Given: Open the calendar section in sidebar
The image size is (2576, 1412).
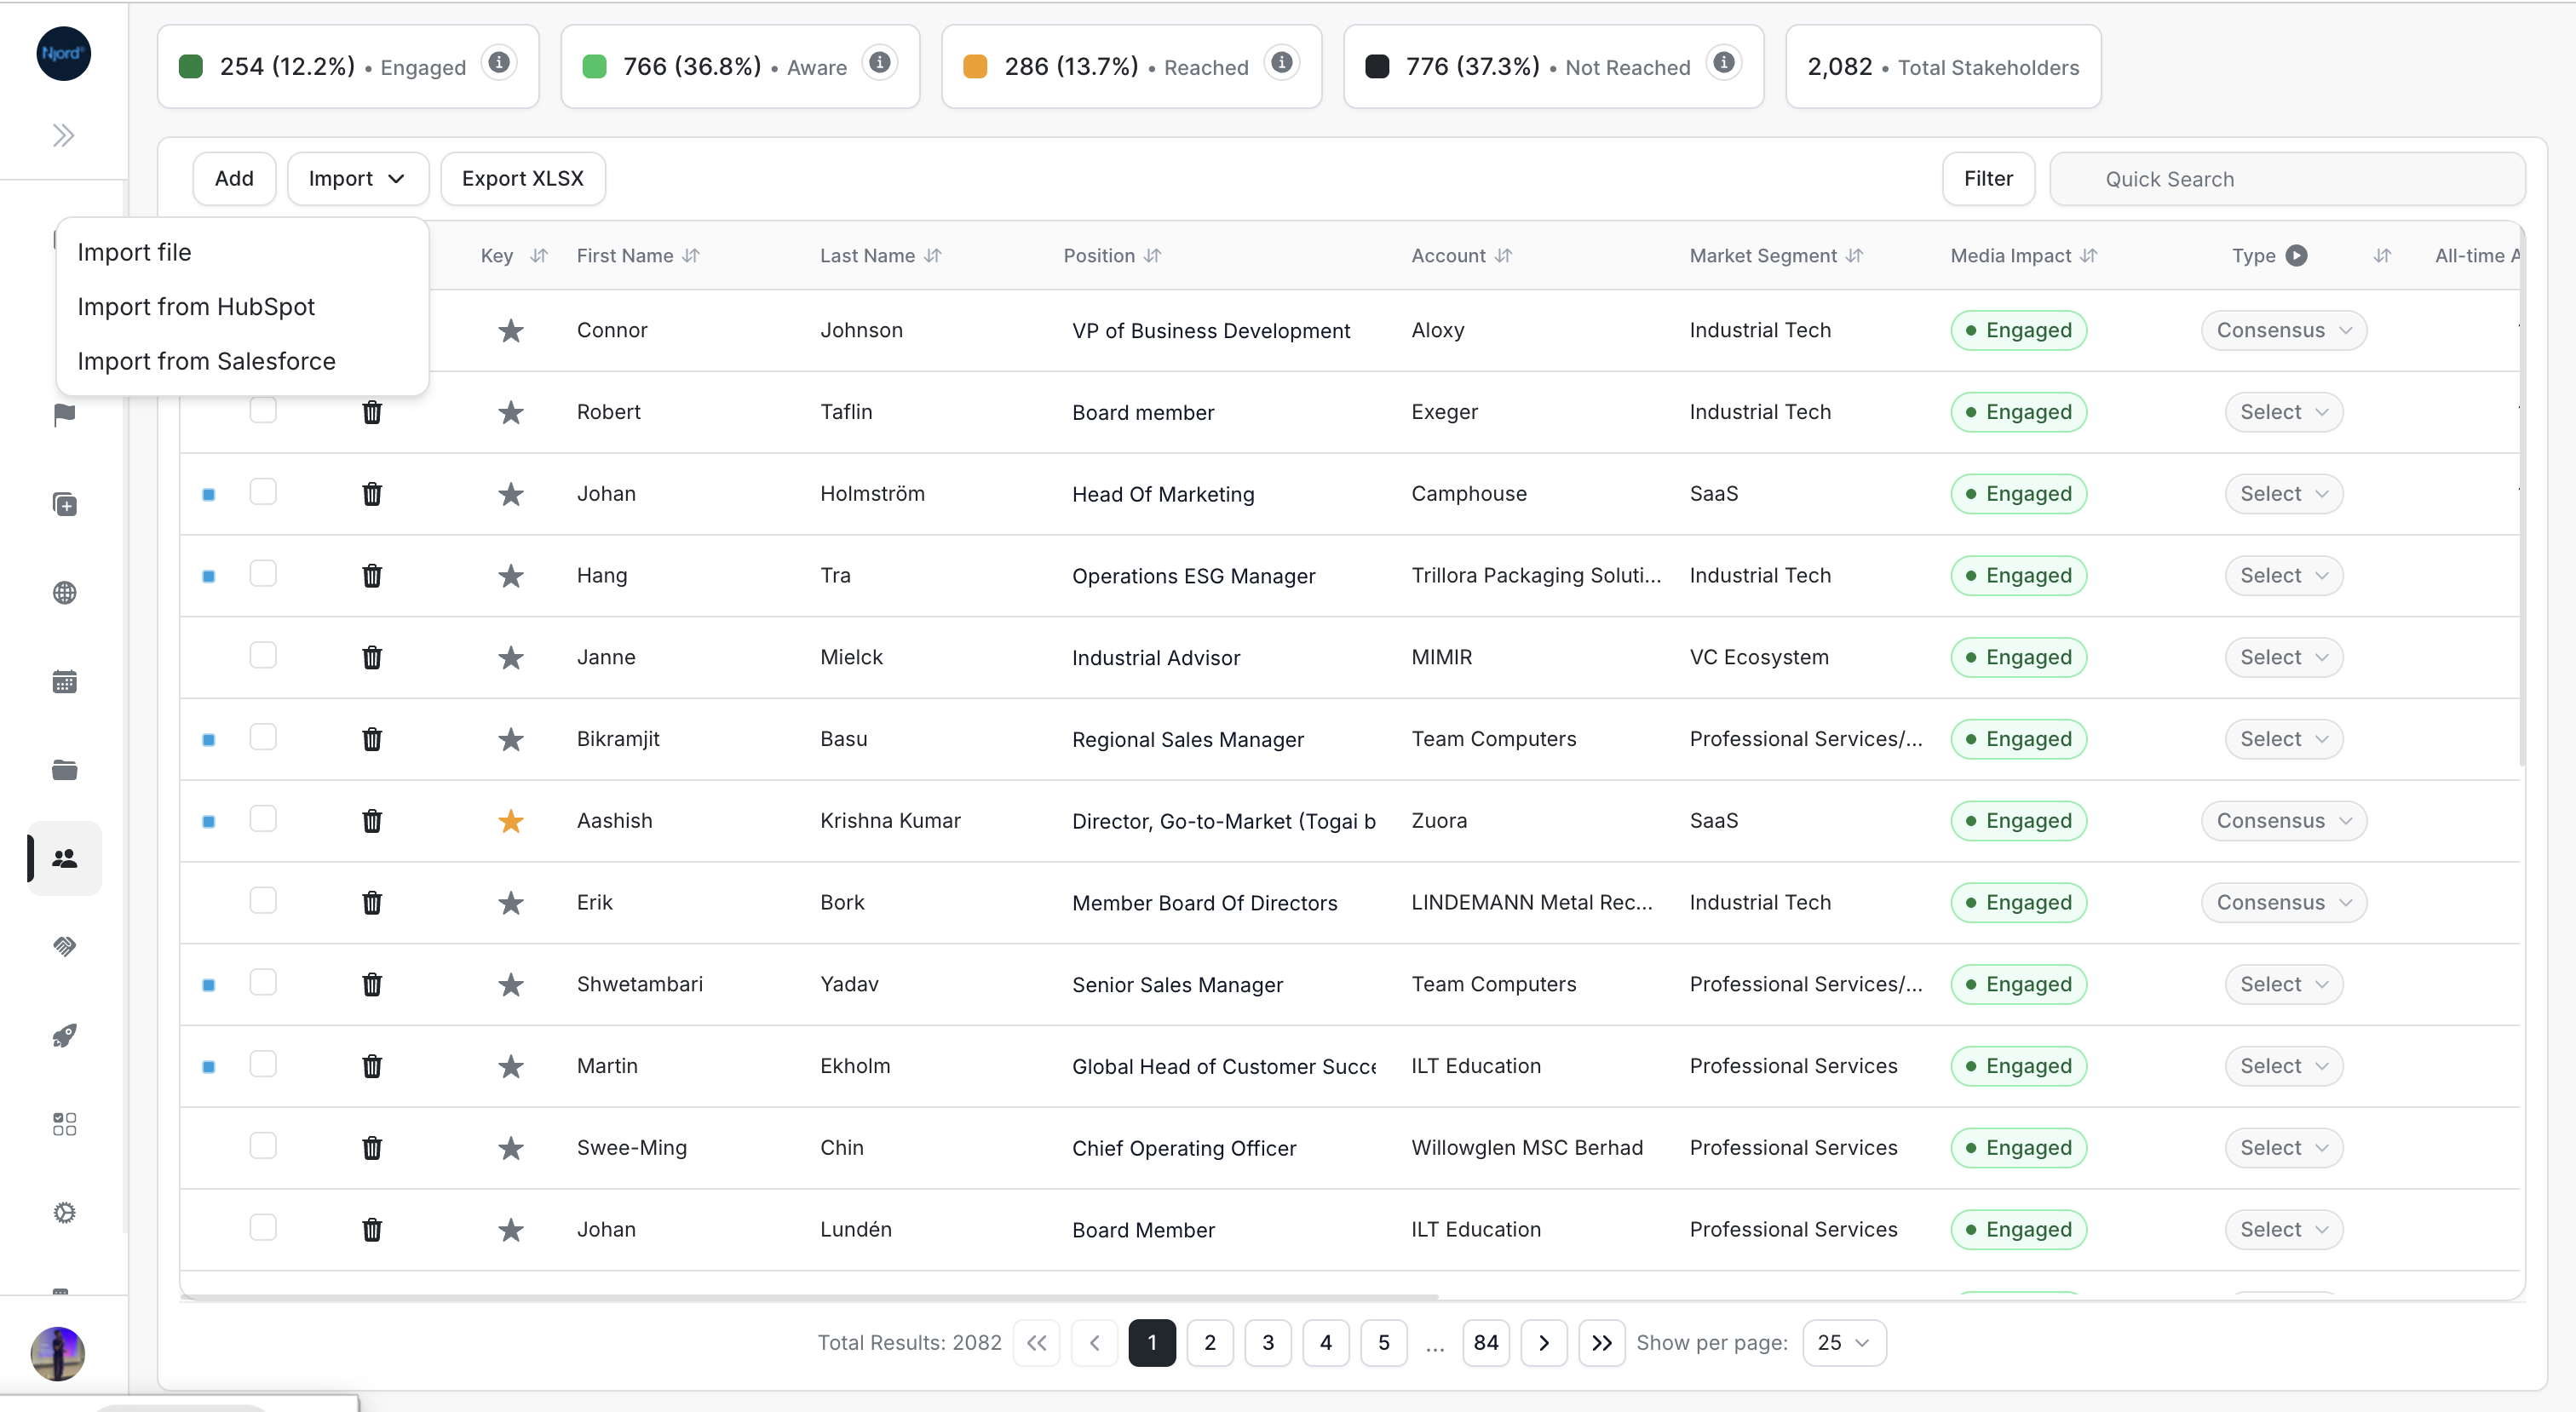Looking at the screenshot, I should coord(64,682).
